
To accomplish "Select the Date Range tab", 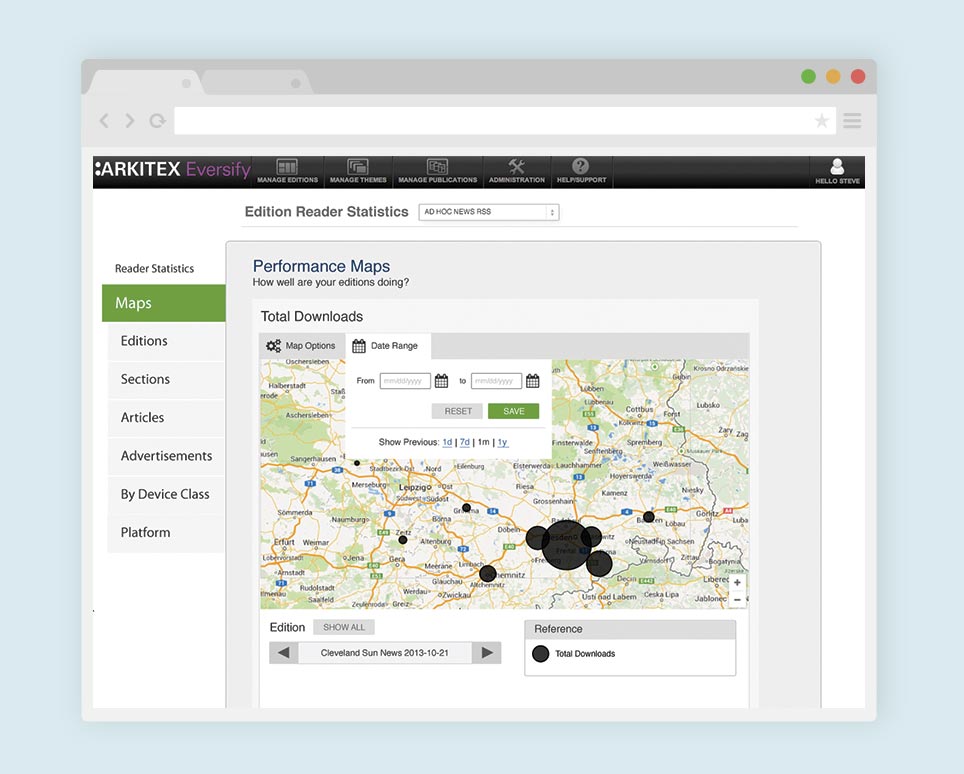I will pyautogui.click(x=388, y=346).
